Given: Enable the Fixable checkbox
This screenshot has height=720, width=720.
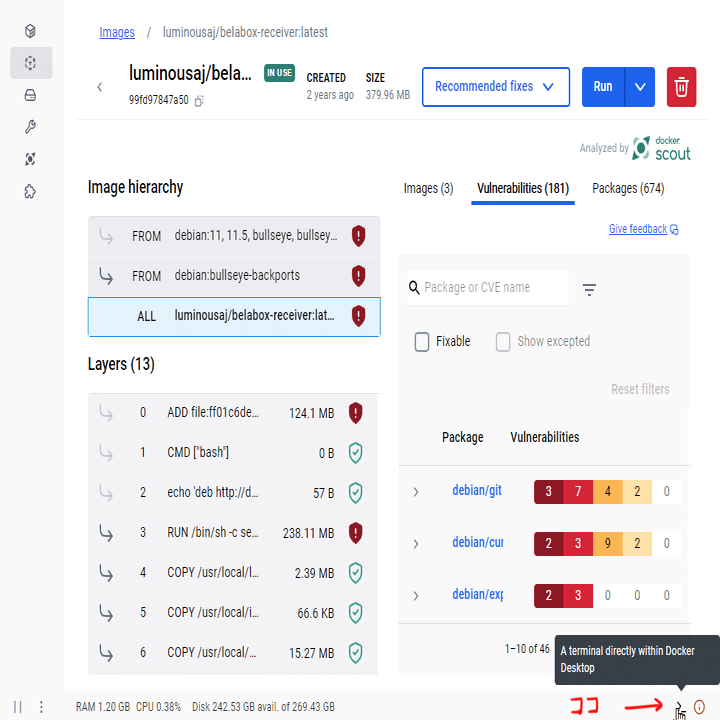Looking at the screenshot, I should (x=422, y=342).
